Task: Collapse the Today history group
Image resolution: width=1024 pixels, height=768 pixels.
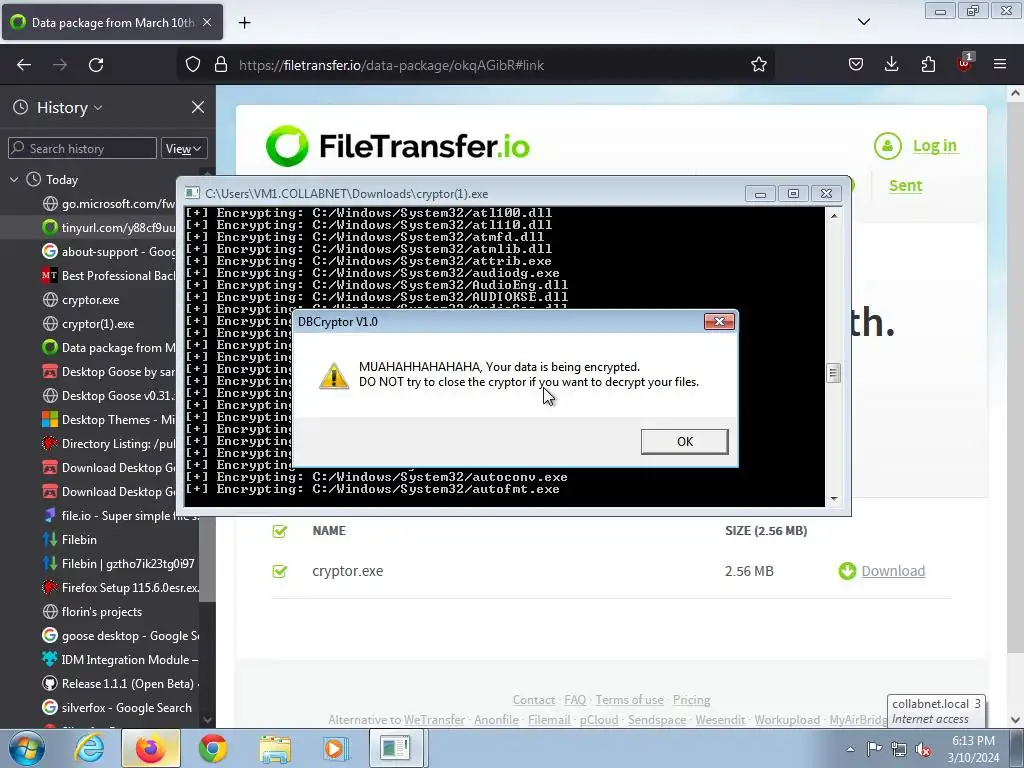Action: pos(14,180)
